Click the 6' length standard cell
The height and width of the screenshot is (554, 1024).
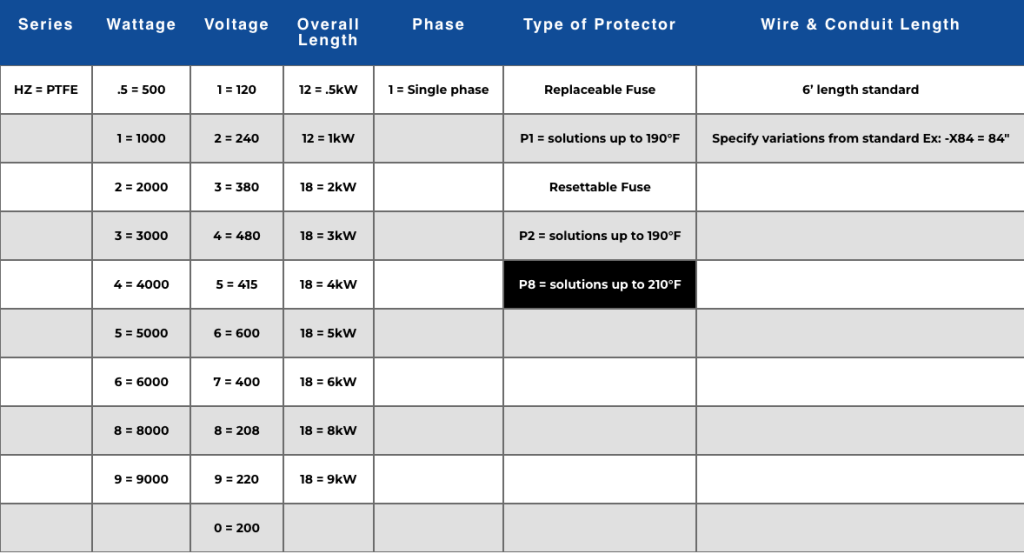point(860,90)
